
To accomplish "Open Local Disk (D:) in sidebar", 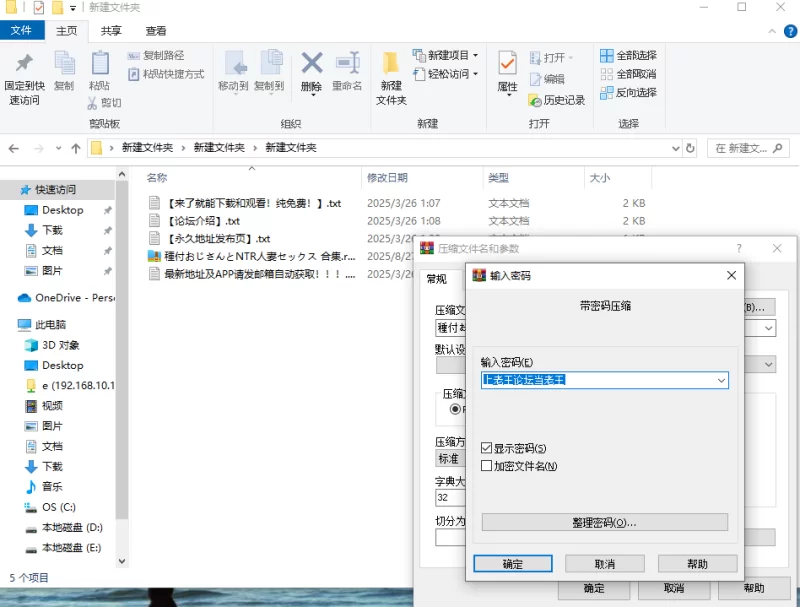I will (71, 527).
